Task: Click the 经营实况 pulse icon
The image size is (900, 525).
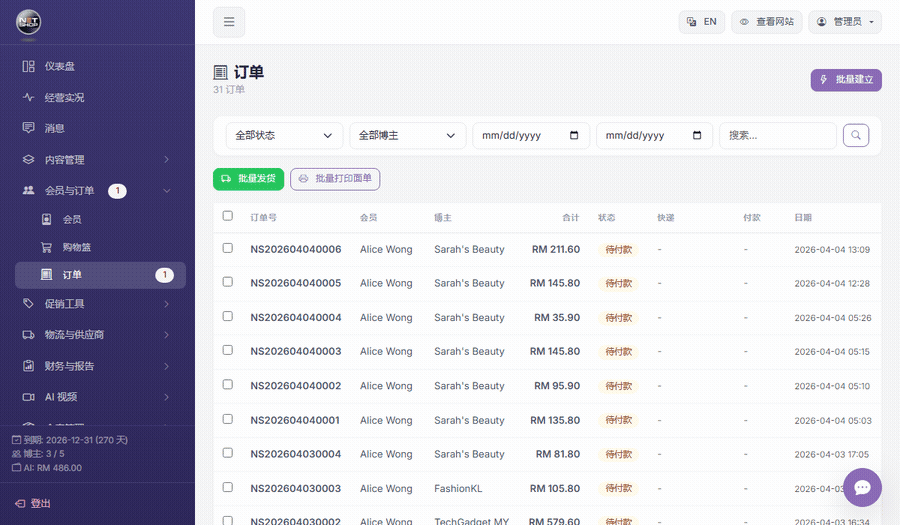Action: [x=28, y=98]
